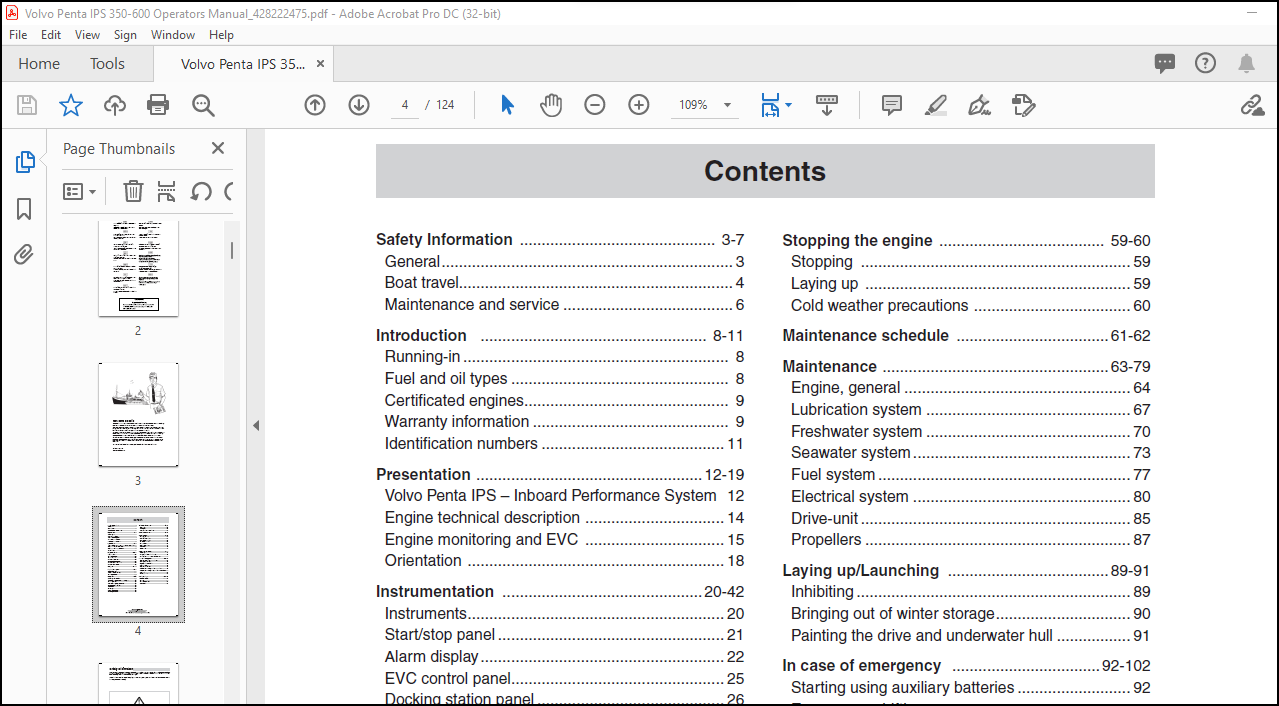Select page 3 thumbnail
Image resolution: width=1279 pixels, height=706 pixels.
coord(138,415)
